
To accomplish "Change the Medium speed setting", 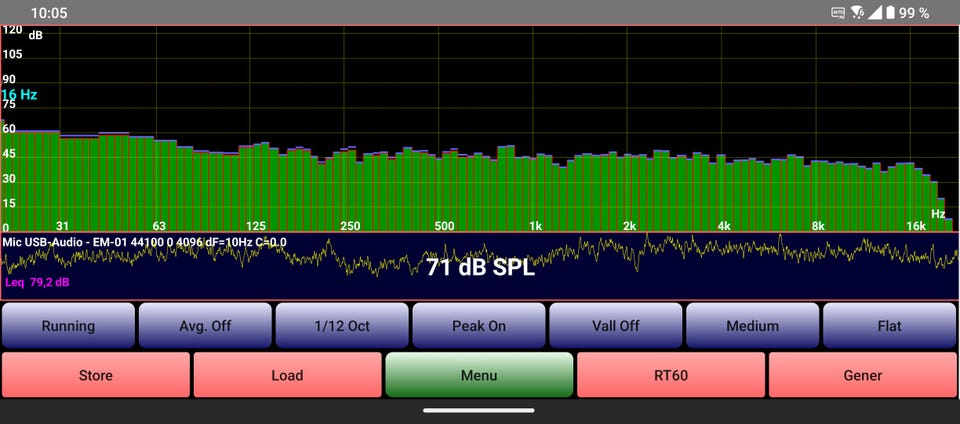I will pyautogui.click(x=752, y=325).
